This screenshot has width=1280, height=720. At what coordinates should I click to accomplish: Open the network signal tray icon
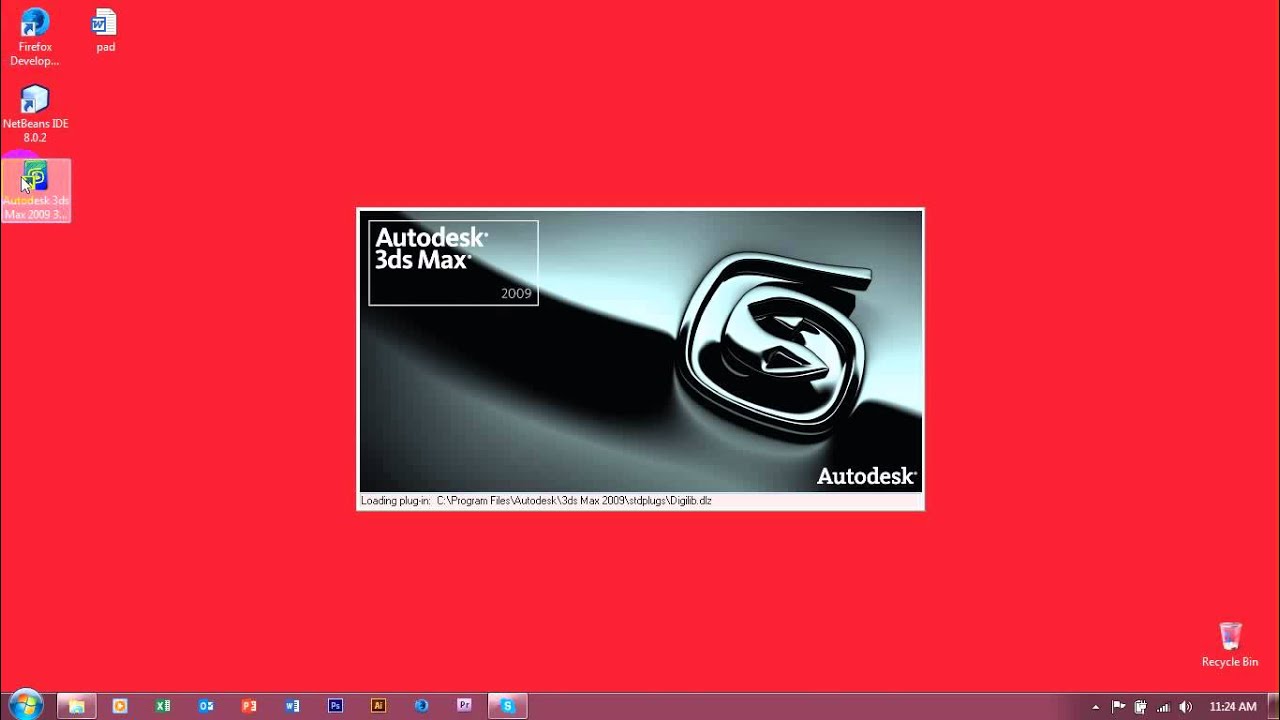1163,707
